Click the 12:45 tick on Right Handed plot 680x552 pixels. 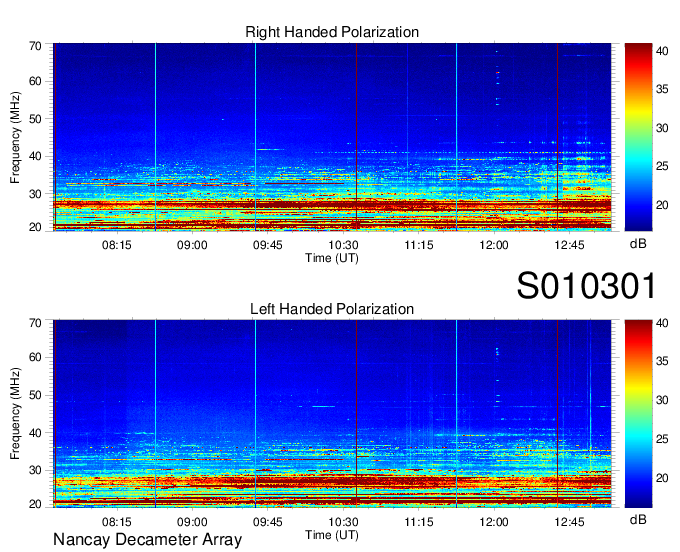click(x=569, y=245)
